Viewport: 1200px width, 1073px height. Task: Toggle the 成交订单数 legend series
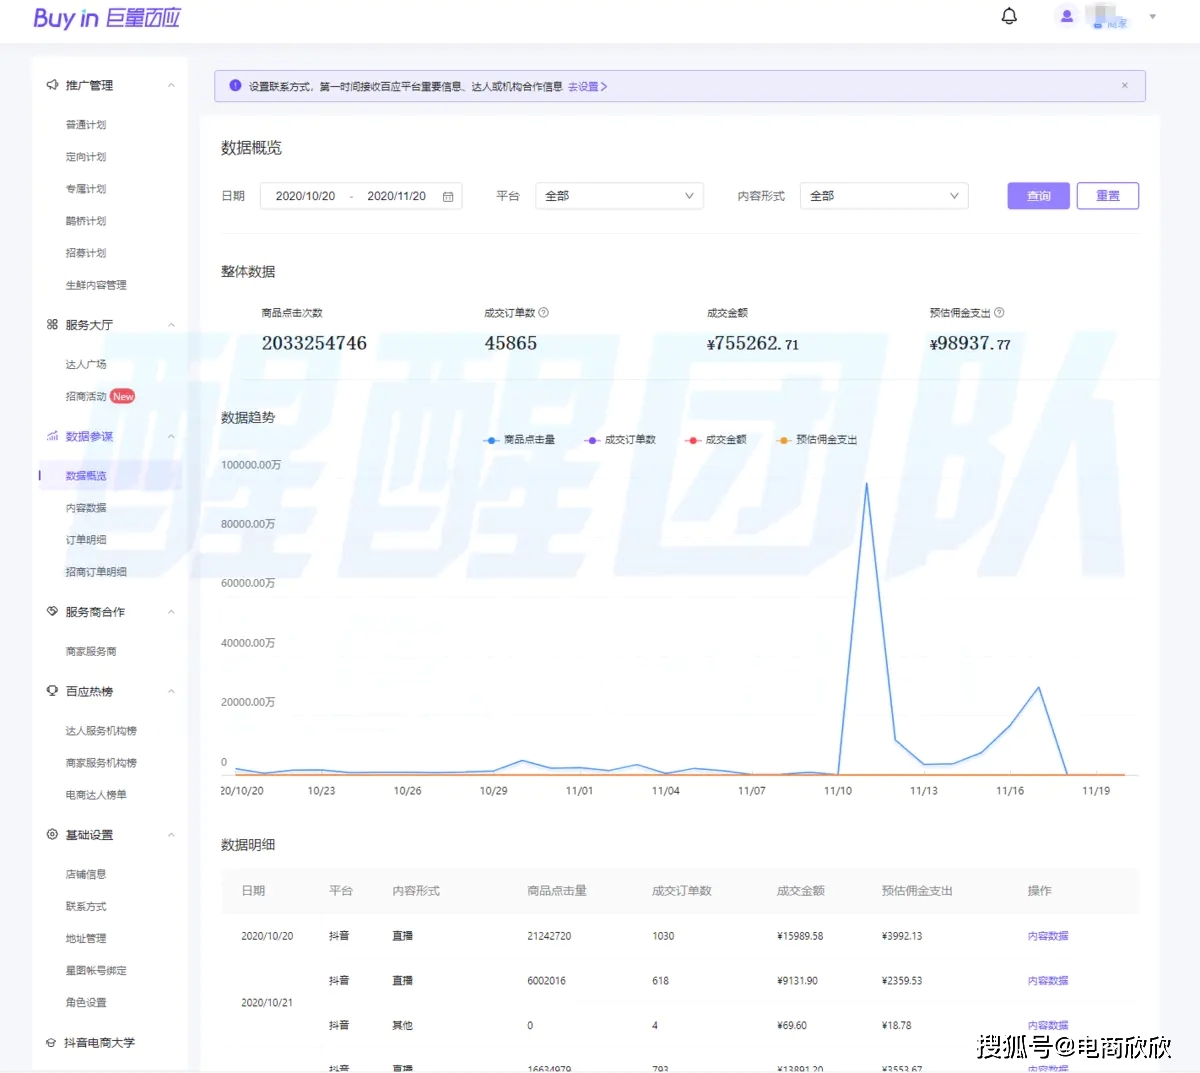pos(620,440)
